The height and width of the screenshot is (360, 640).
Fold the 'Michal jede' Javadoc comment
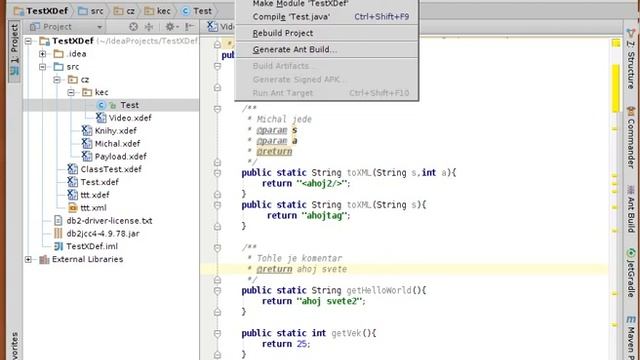tap(217, 109)
